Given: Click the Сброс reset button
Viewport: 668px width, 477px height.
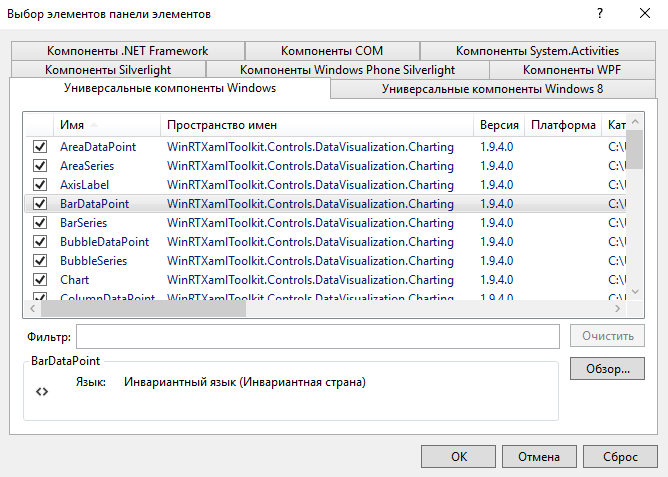Looking at the screenshot, I should pos(620,456).
